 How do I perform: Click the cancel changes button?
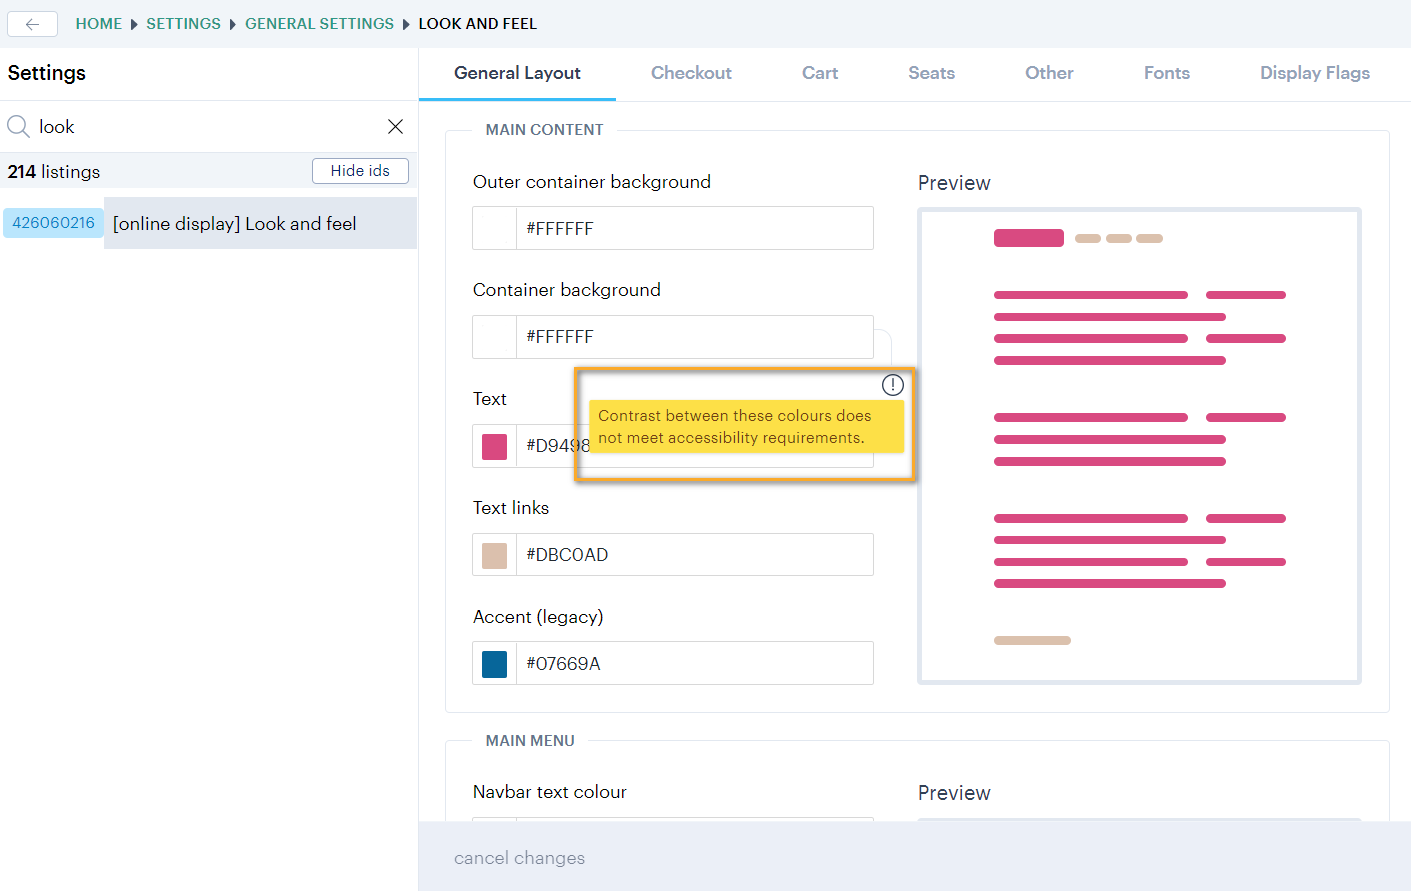pyautogui.click(x=519, y=857)
